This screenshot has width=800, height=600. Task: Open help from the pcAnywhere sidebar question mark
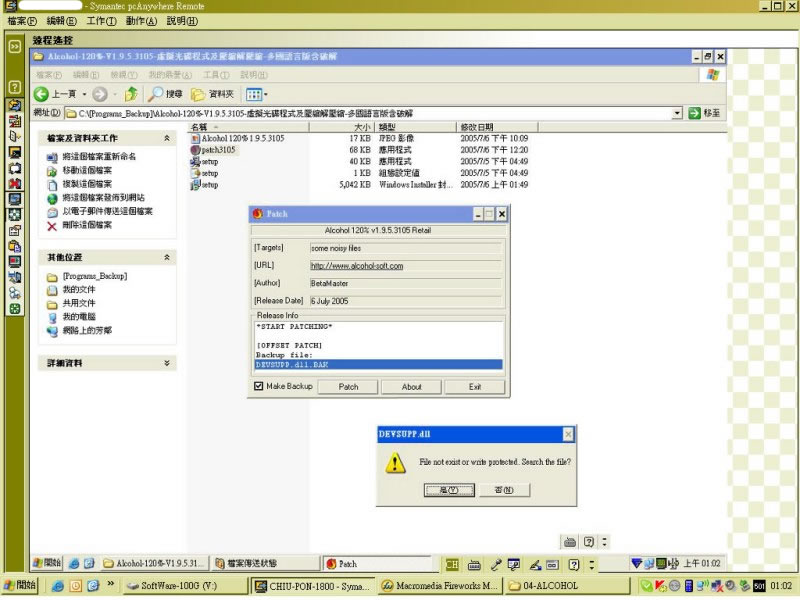pos(14,87)
